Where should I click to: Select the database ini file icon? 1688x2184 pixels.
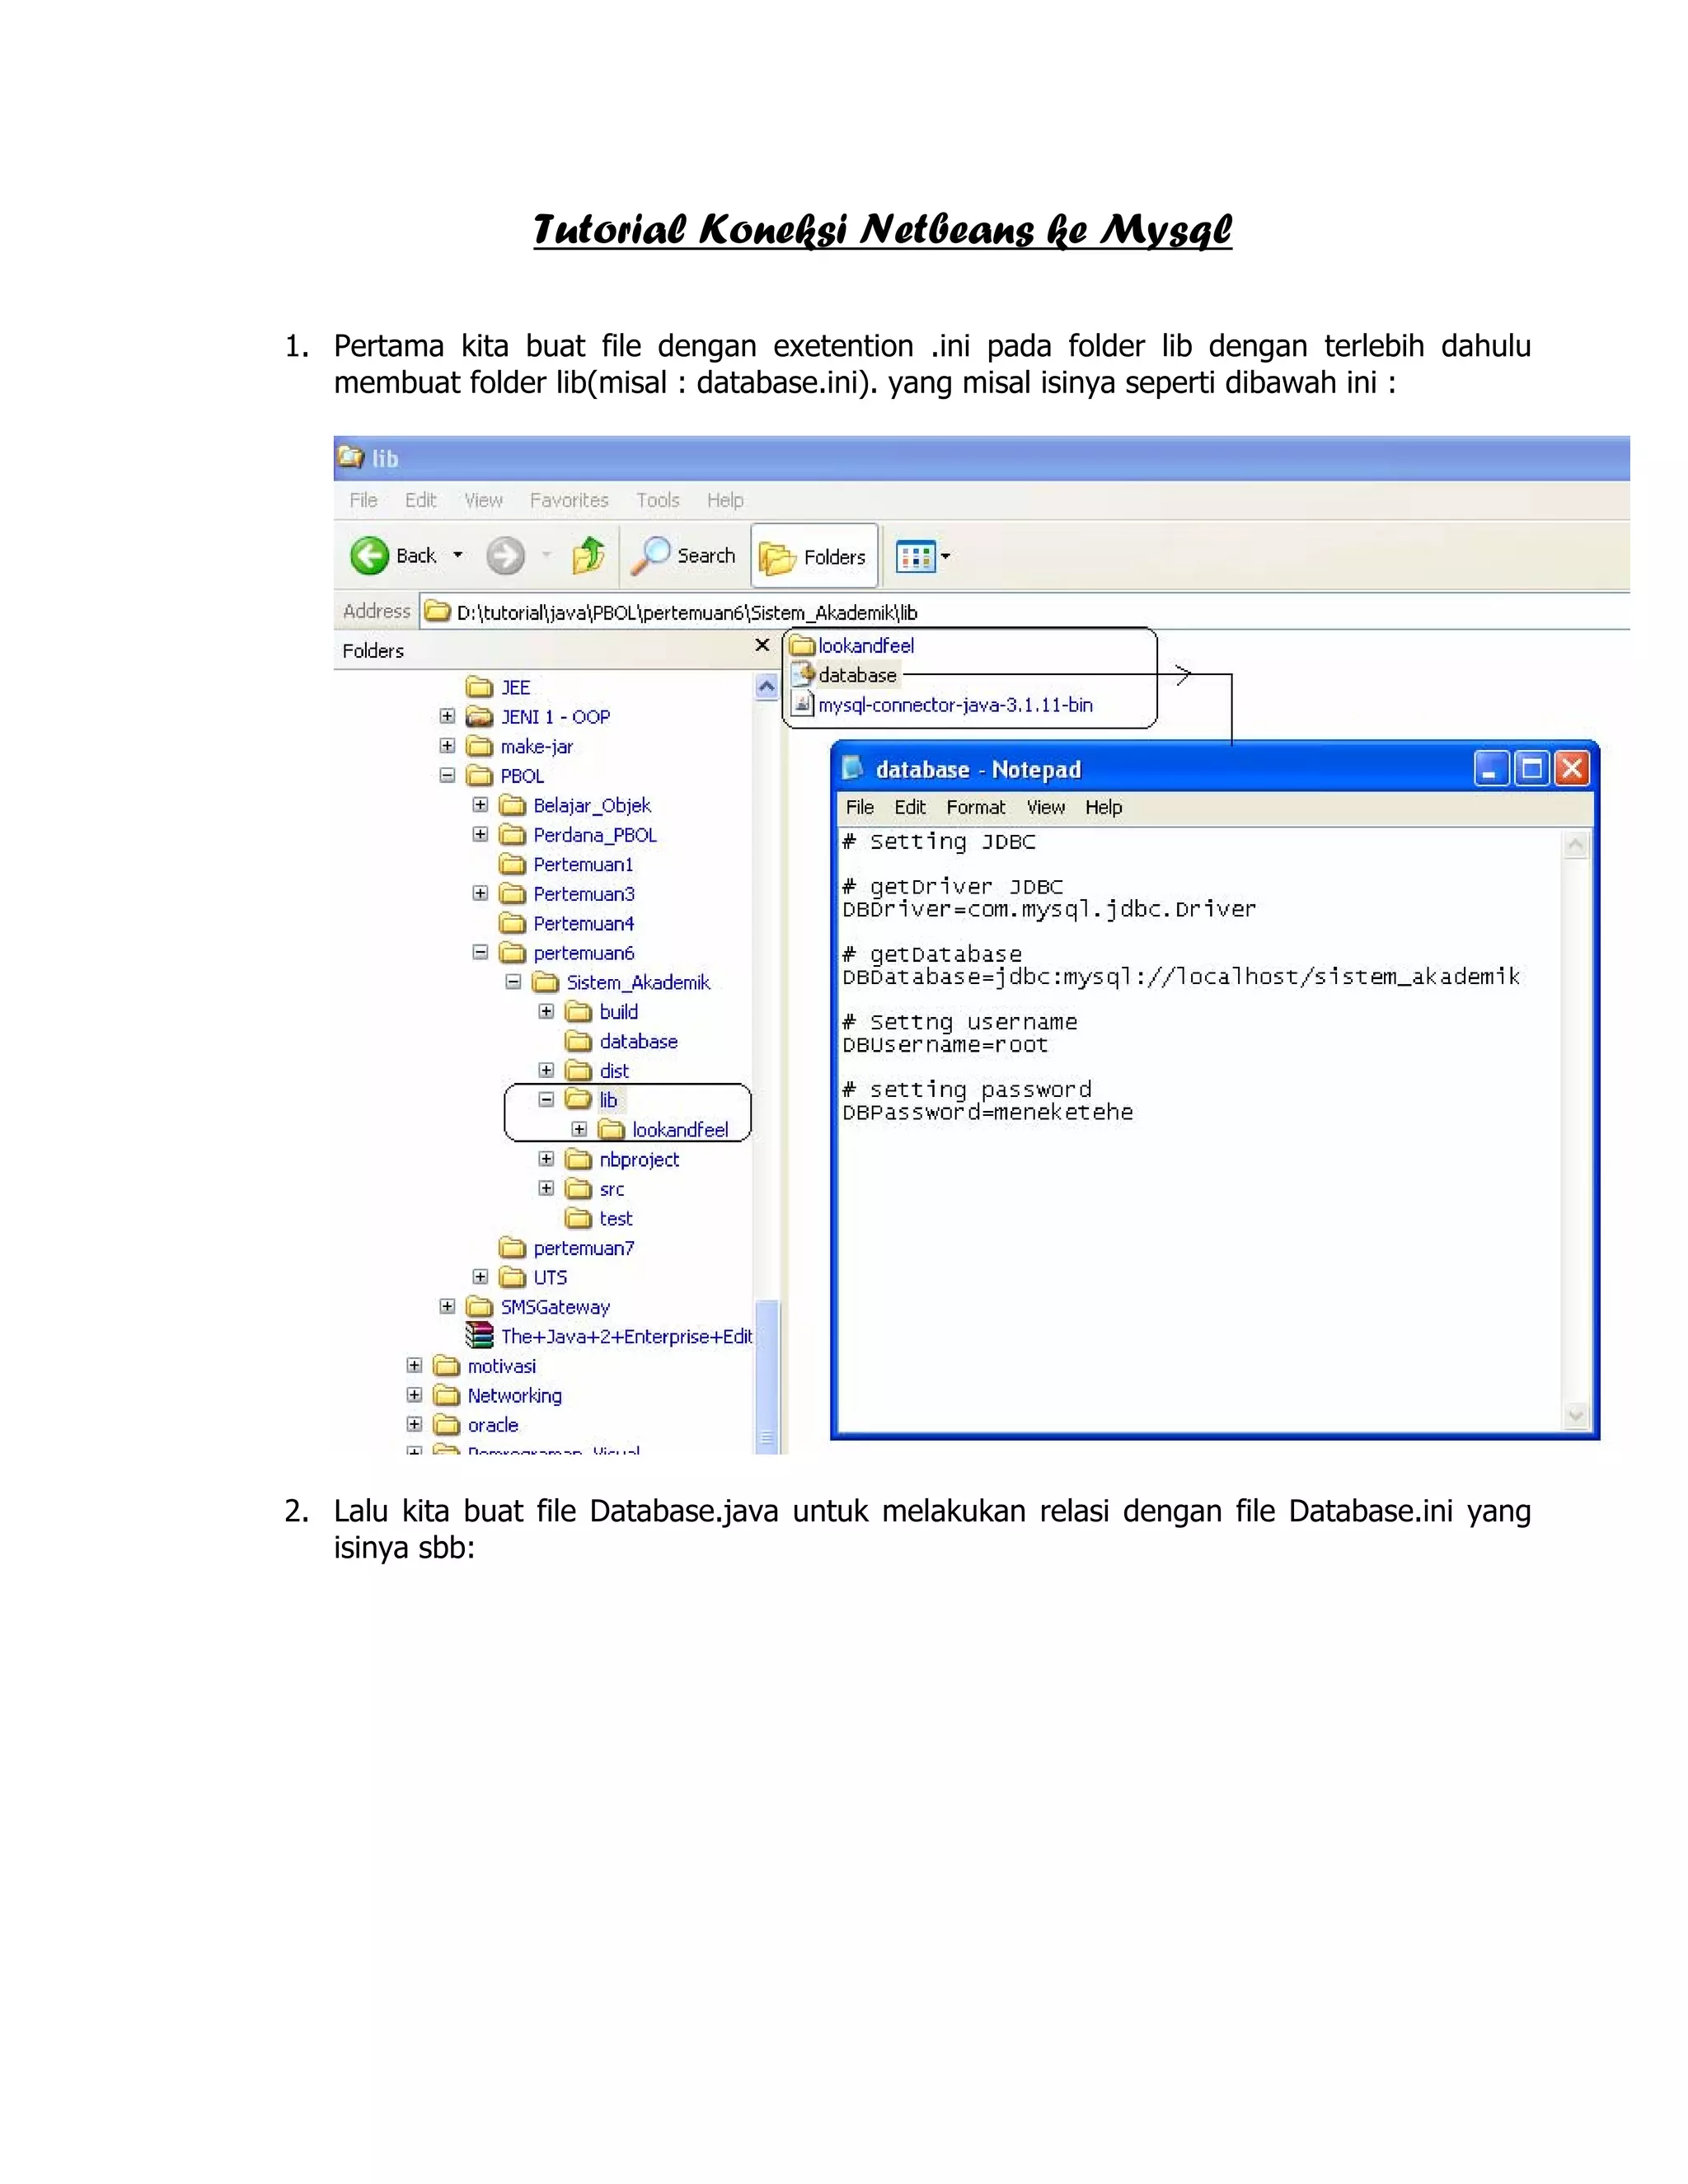(x=803, y=675)
